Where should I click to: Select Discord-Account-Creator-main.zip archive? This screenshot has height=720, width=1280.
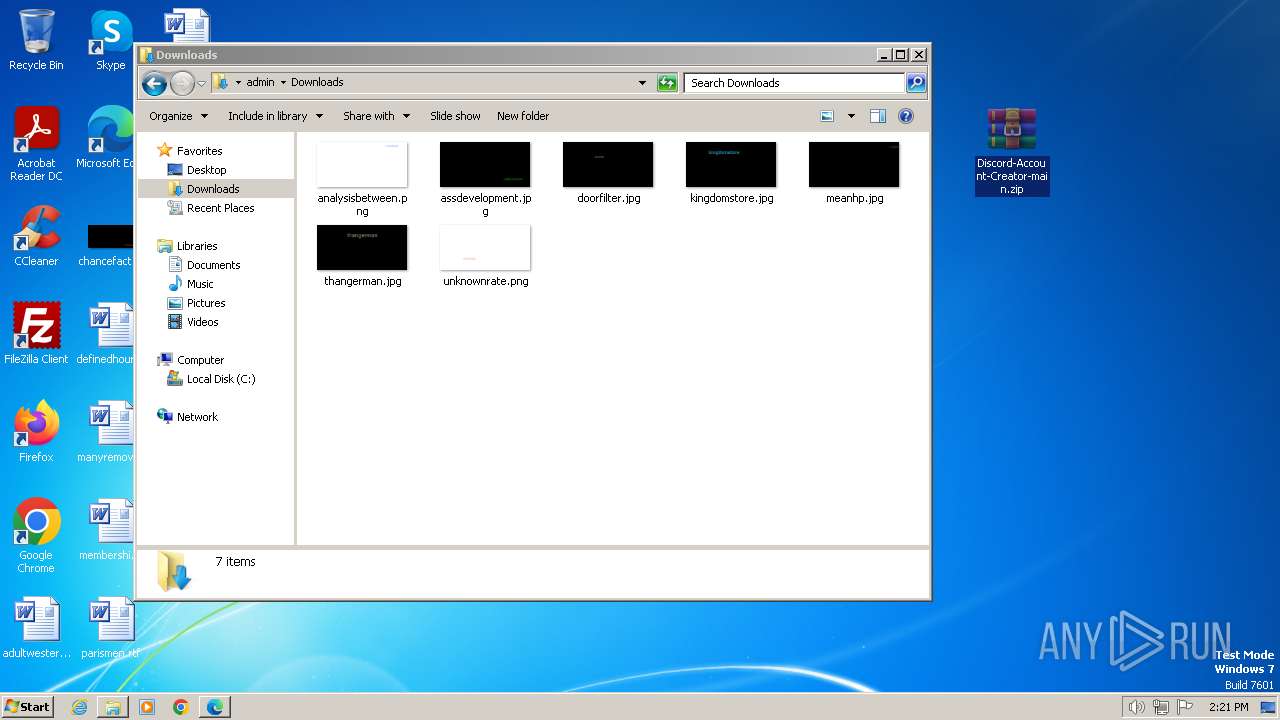[x=1012, y=152]
